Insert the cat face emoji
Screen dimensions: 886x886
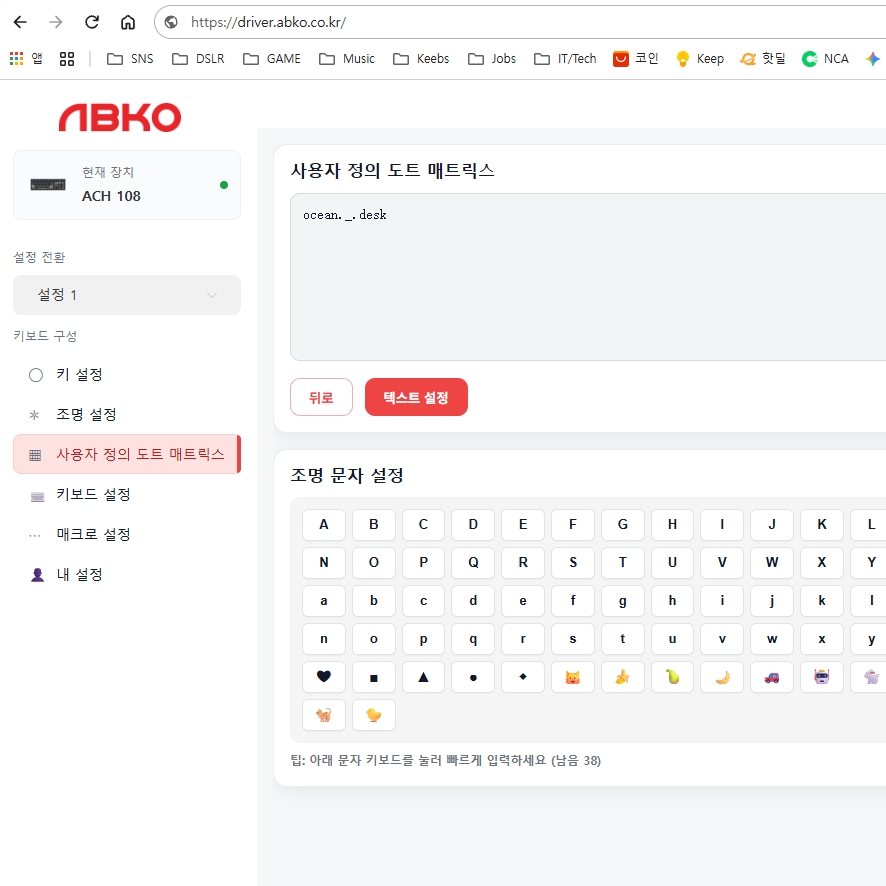[x=572, y=676]
